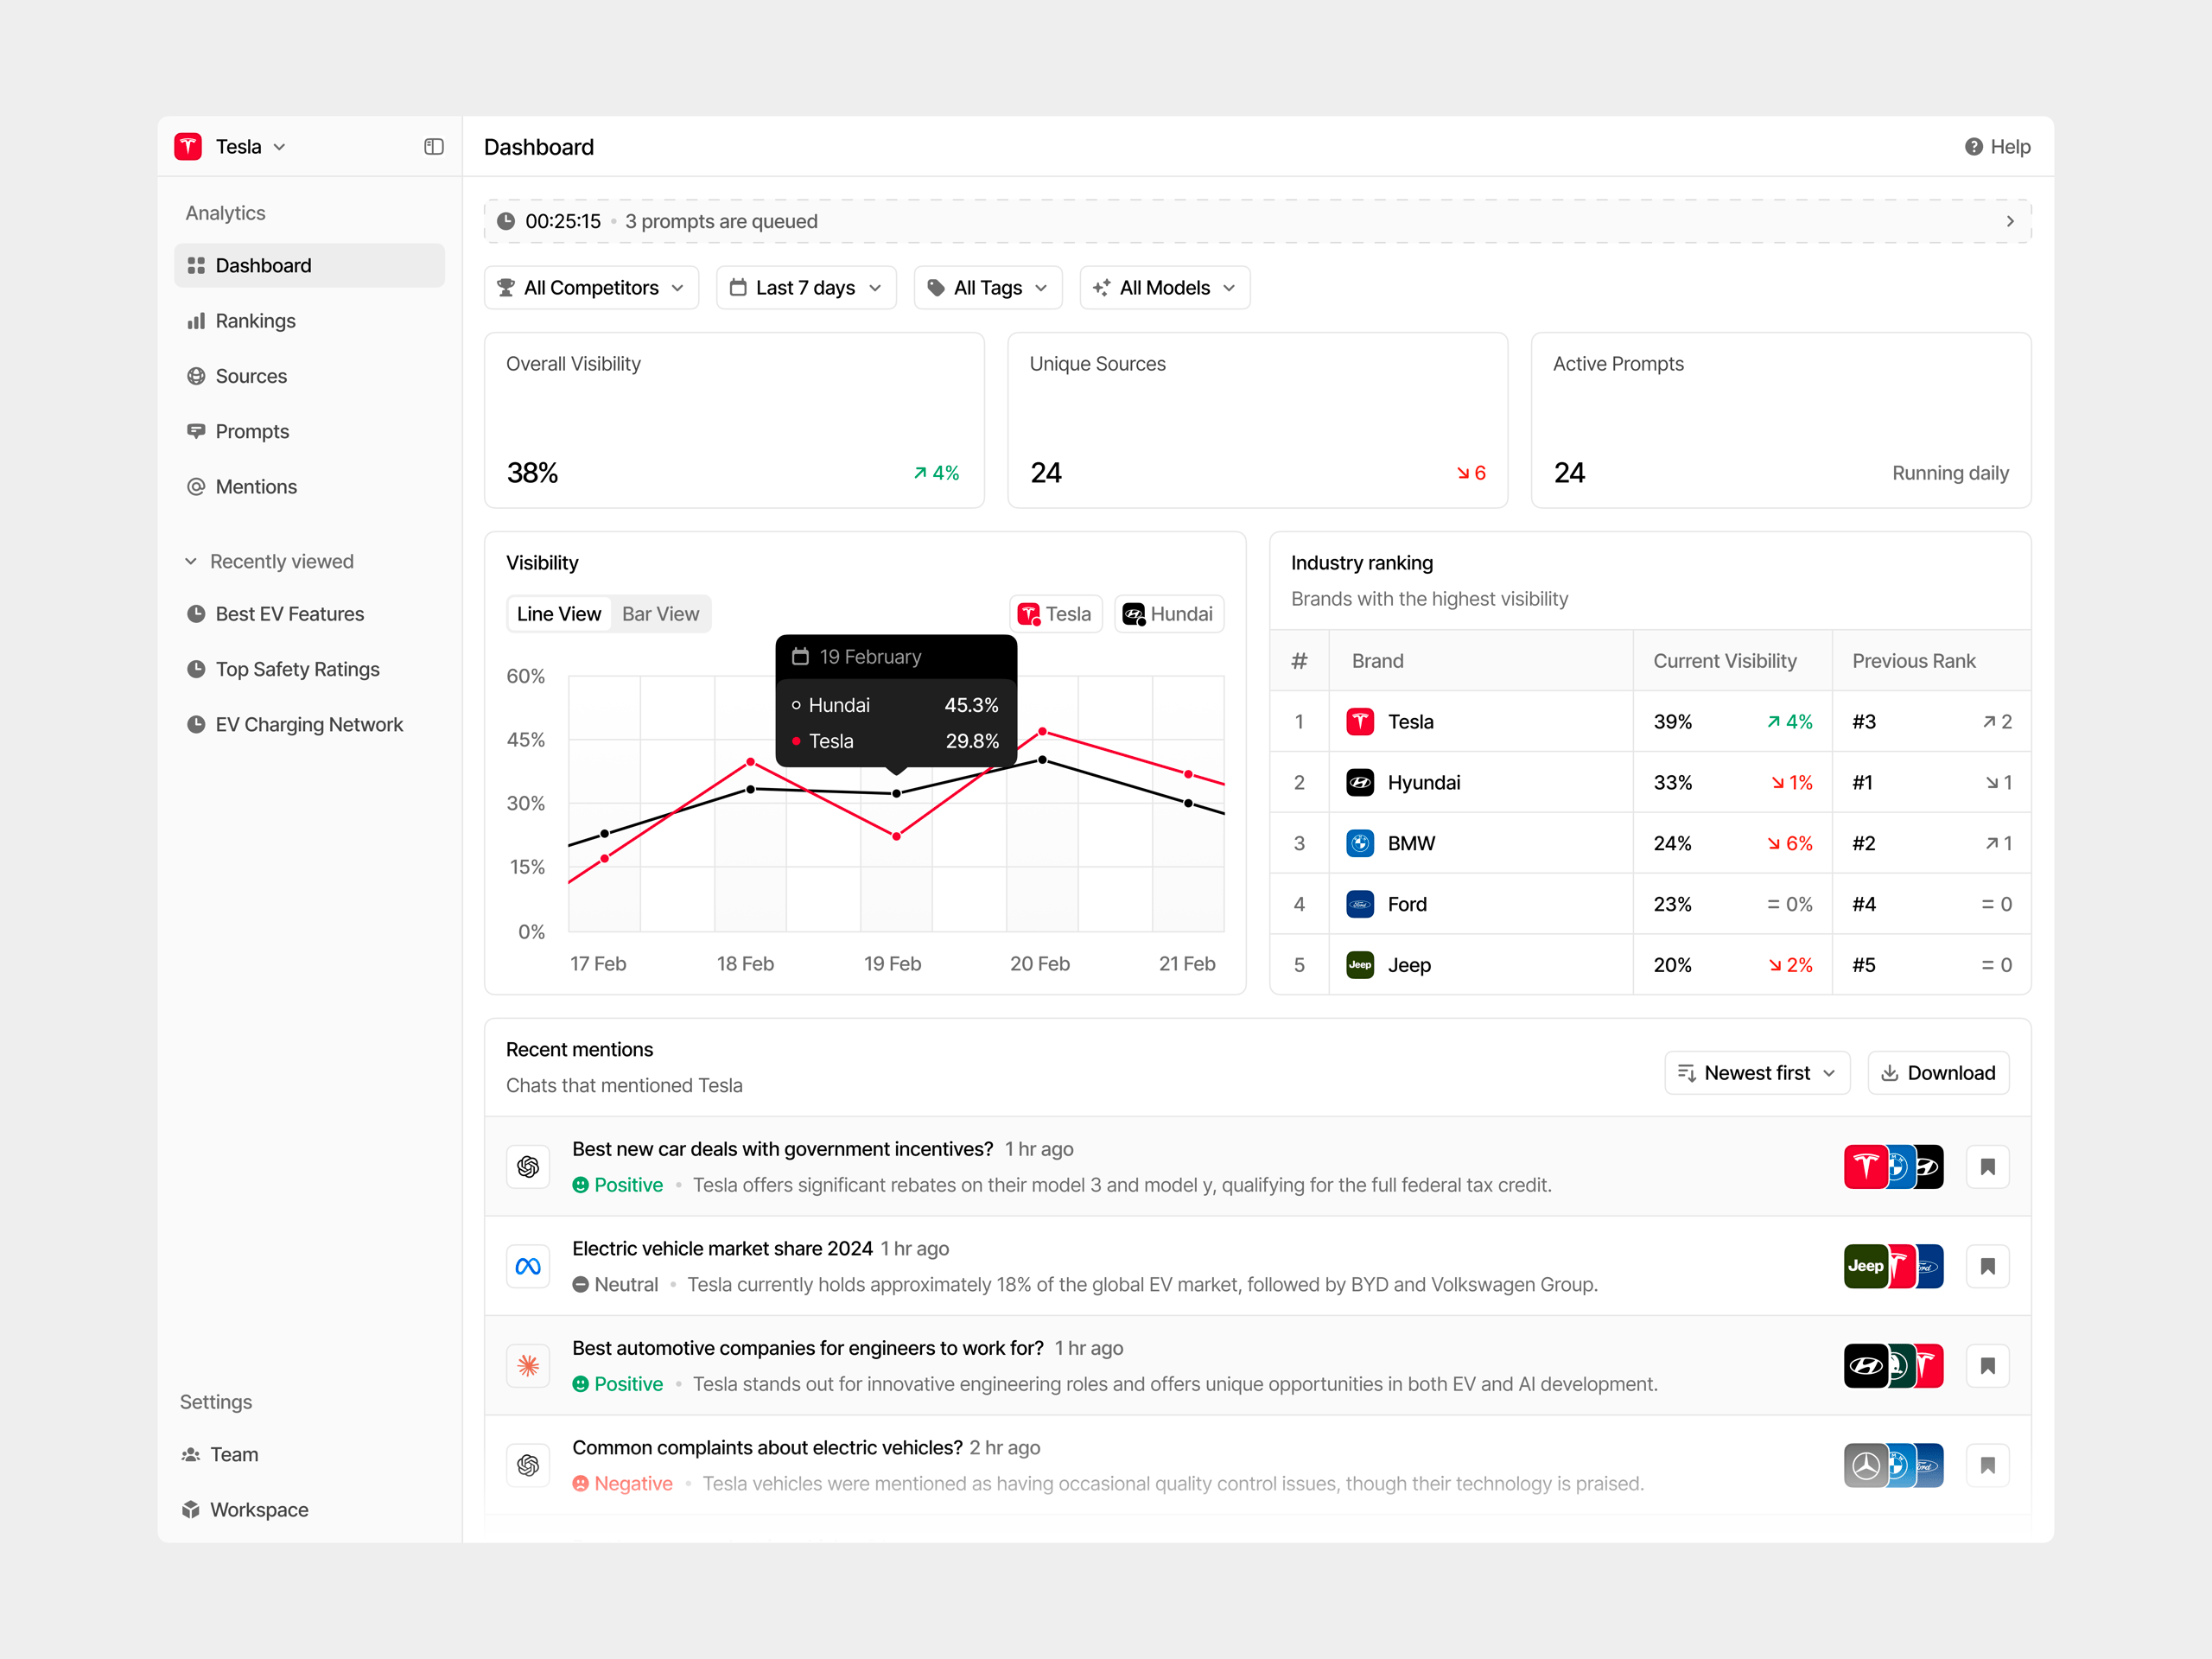2212x1659 pixels.
Task: Open the Last 7 days date filter
Action: (x=806, y=288)
